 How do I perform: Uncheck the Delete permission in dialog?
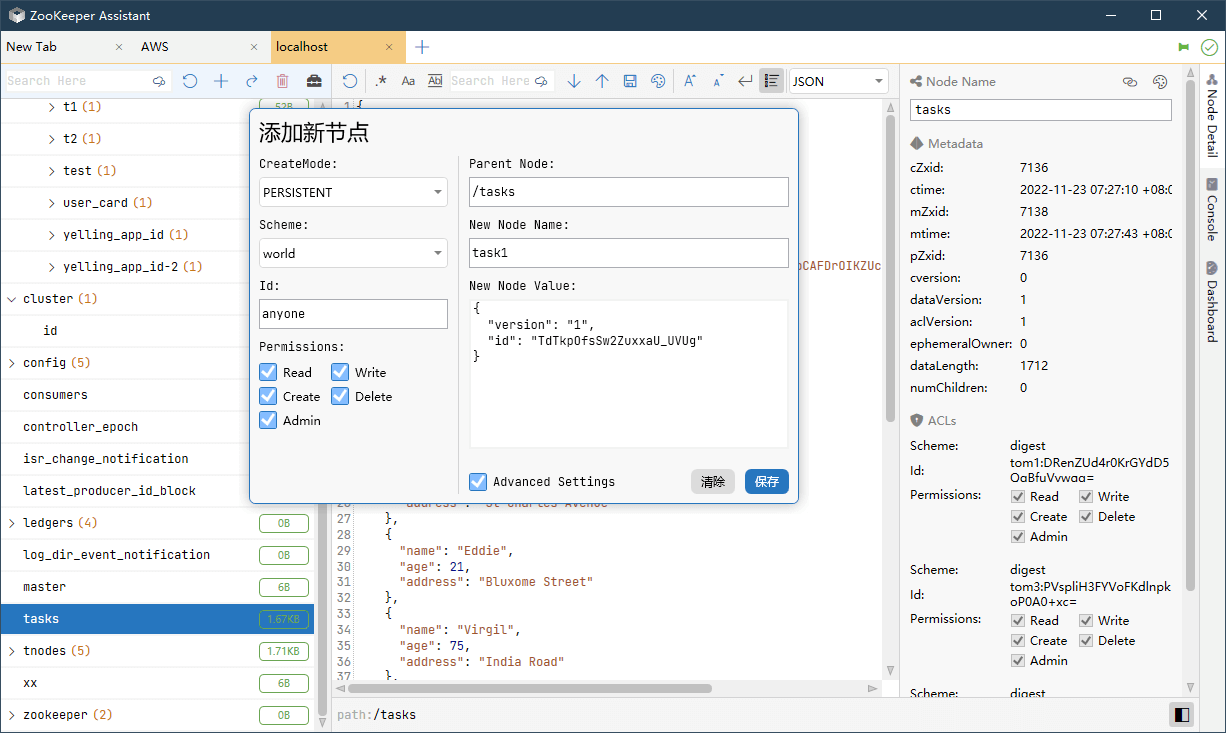tap(340, 396)
